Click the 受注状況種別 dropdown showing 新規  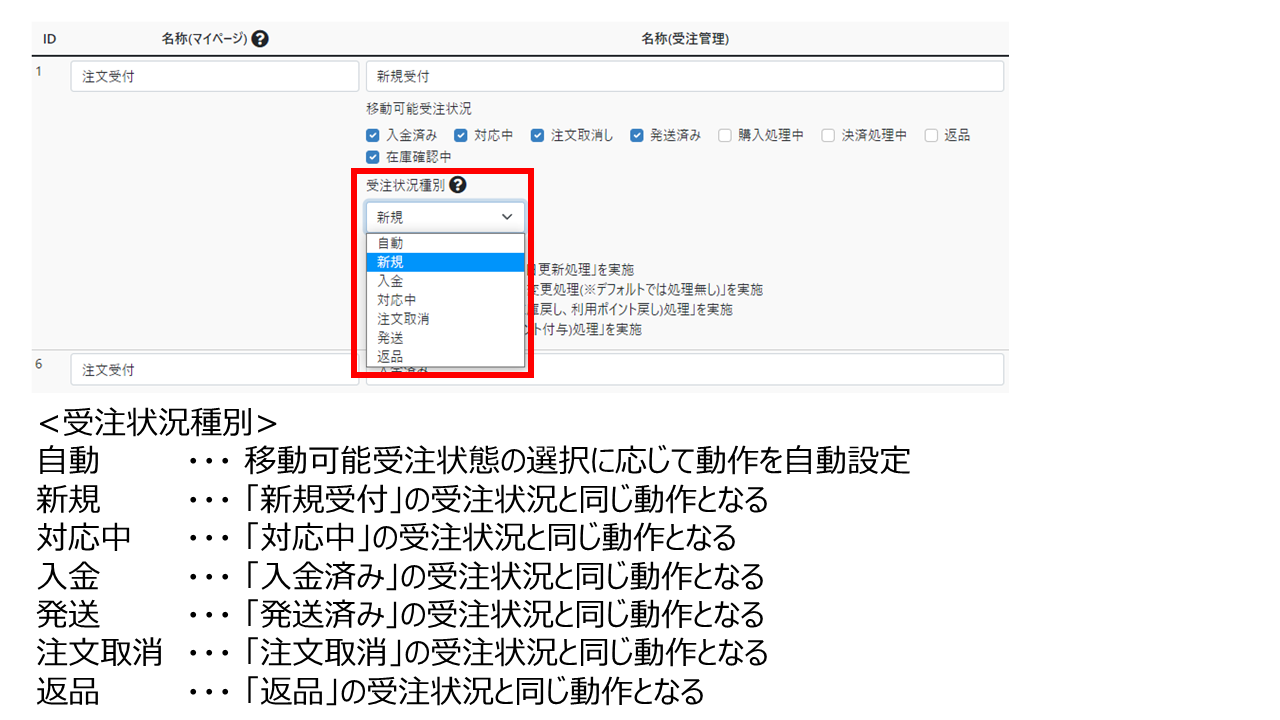click(x=445, y=216)
